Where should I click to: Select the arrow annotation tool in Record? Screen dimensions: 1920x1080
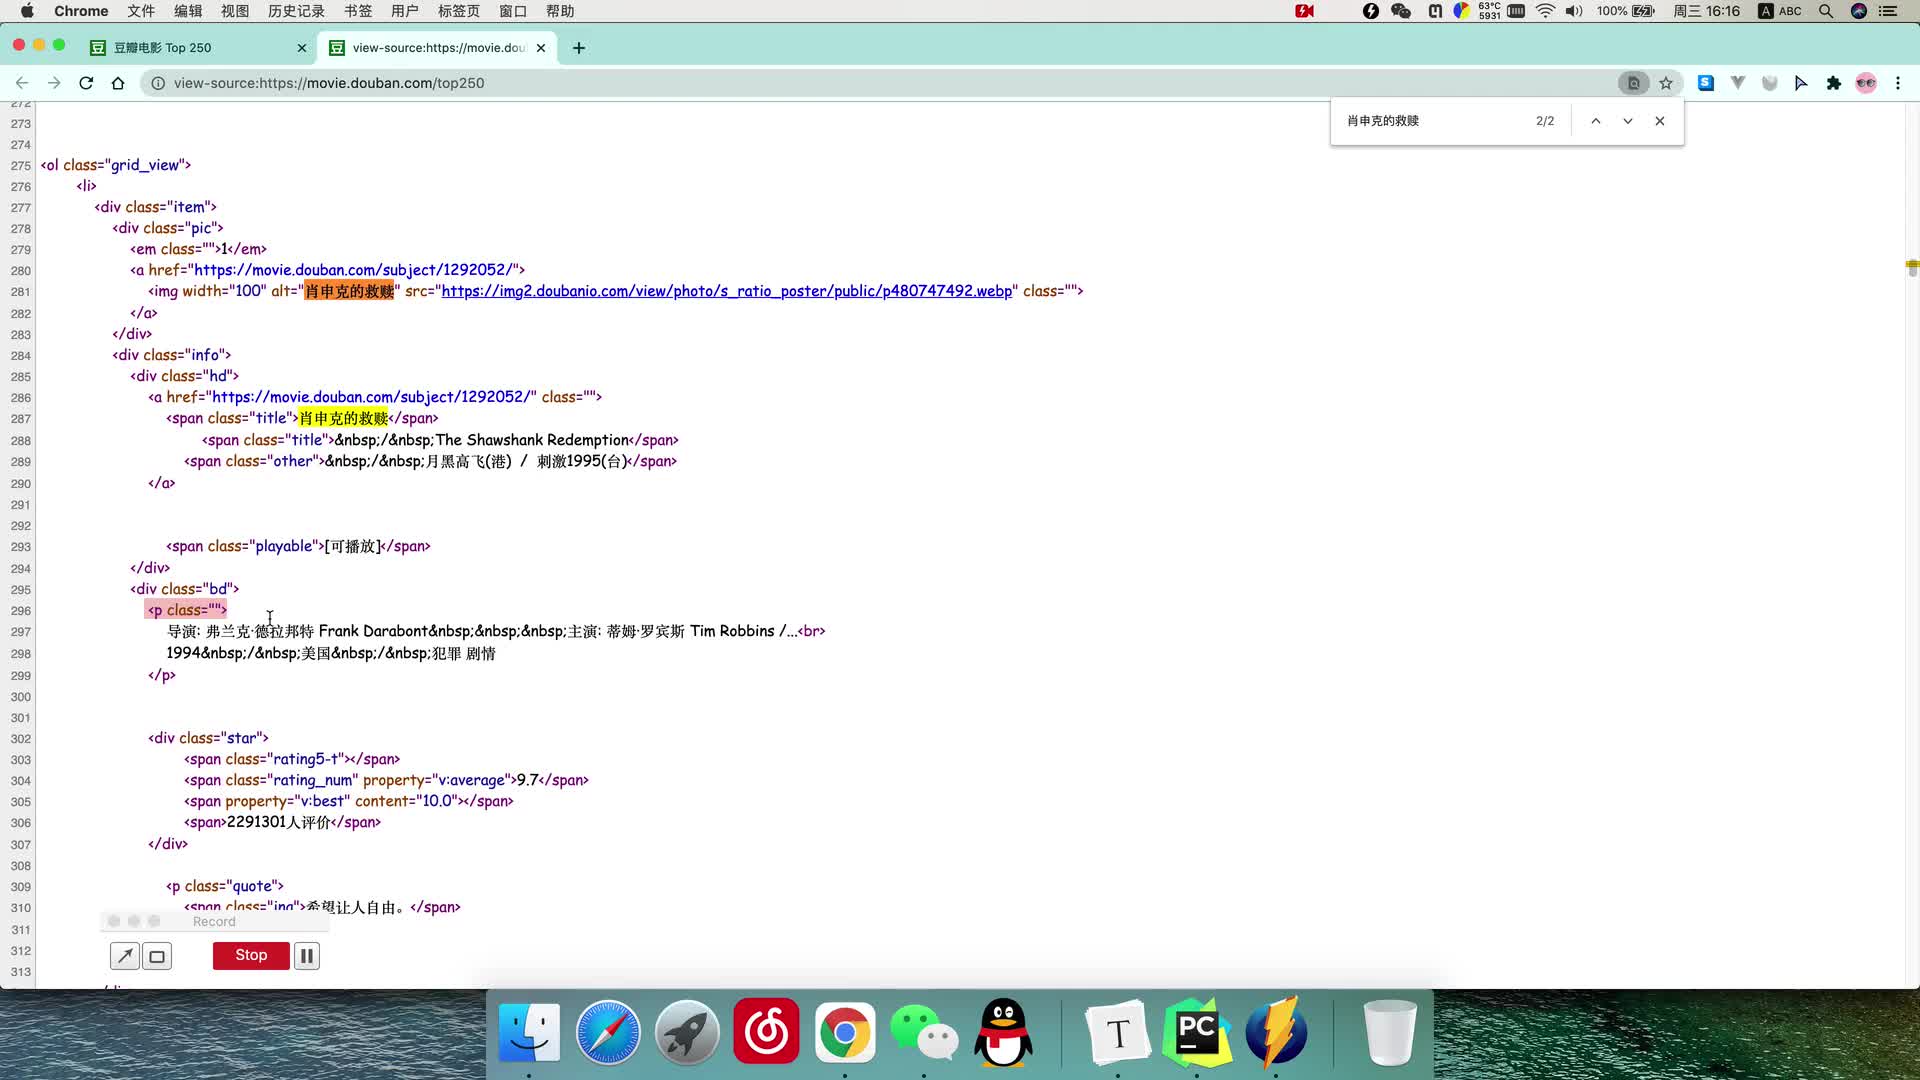(x=125, y=956)
